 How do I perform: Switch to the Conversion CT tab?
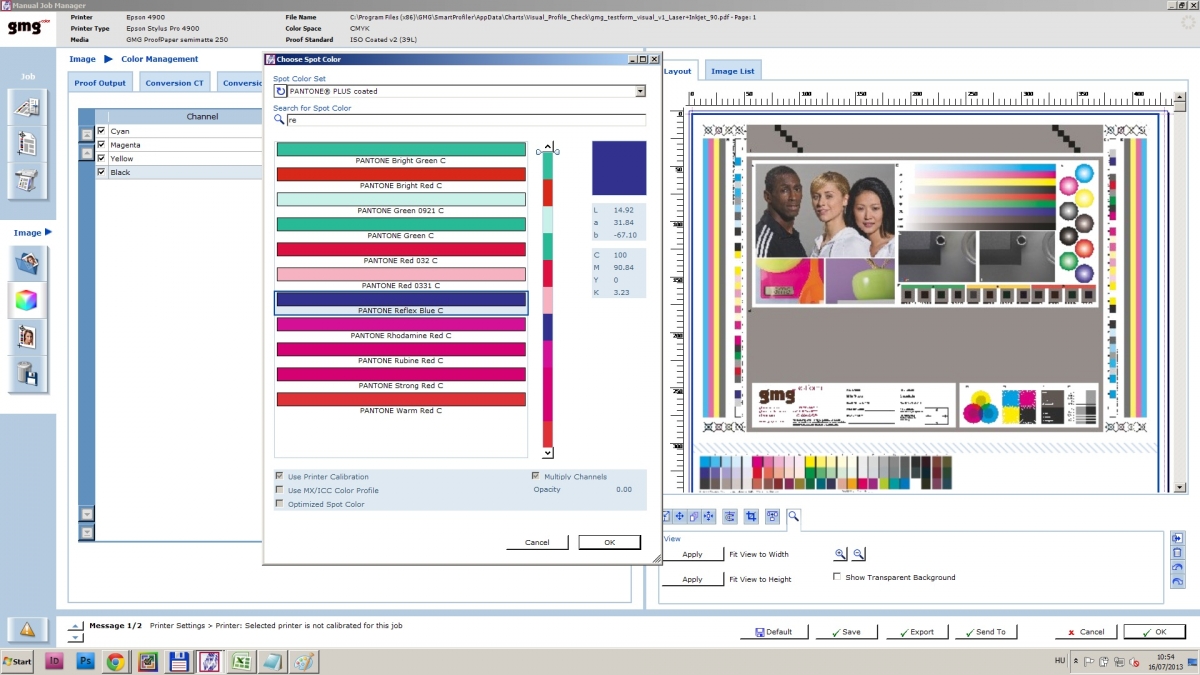coord(174,83)
